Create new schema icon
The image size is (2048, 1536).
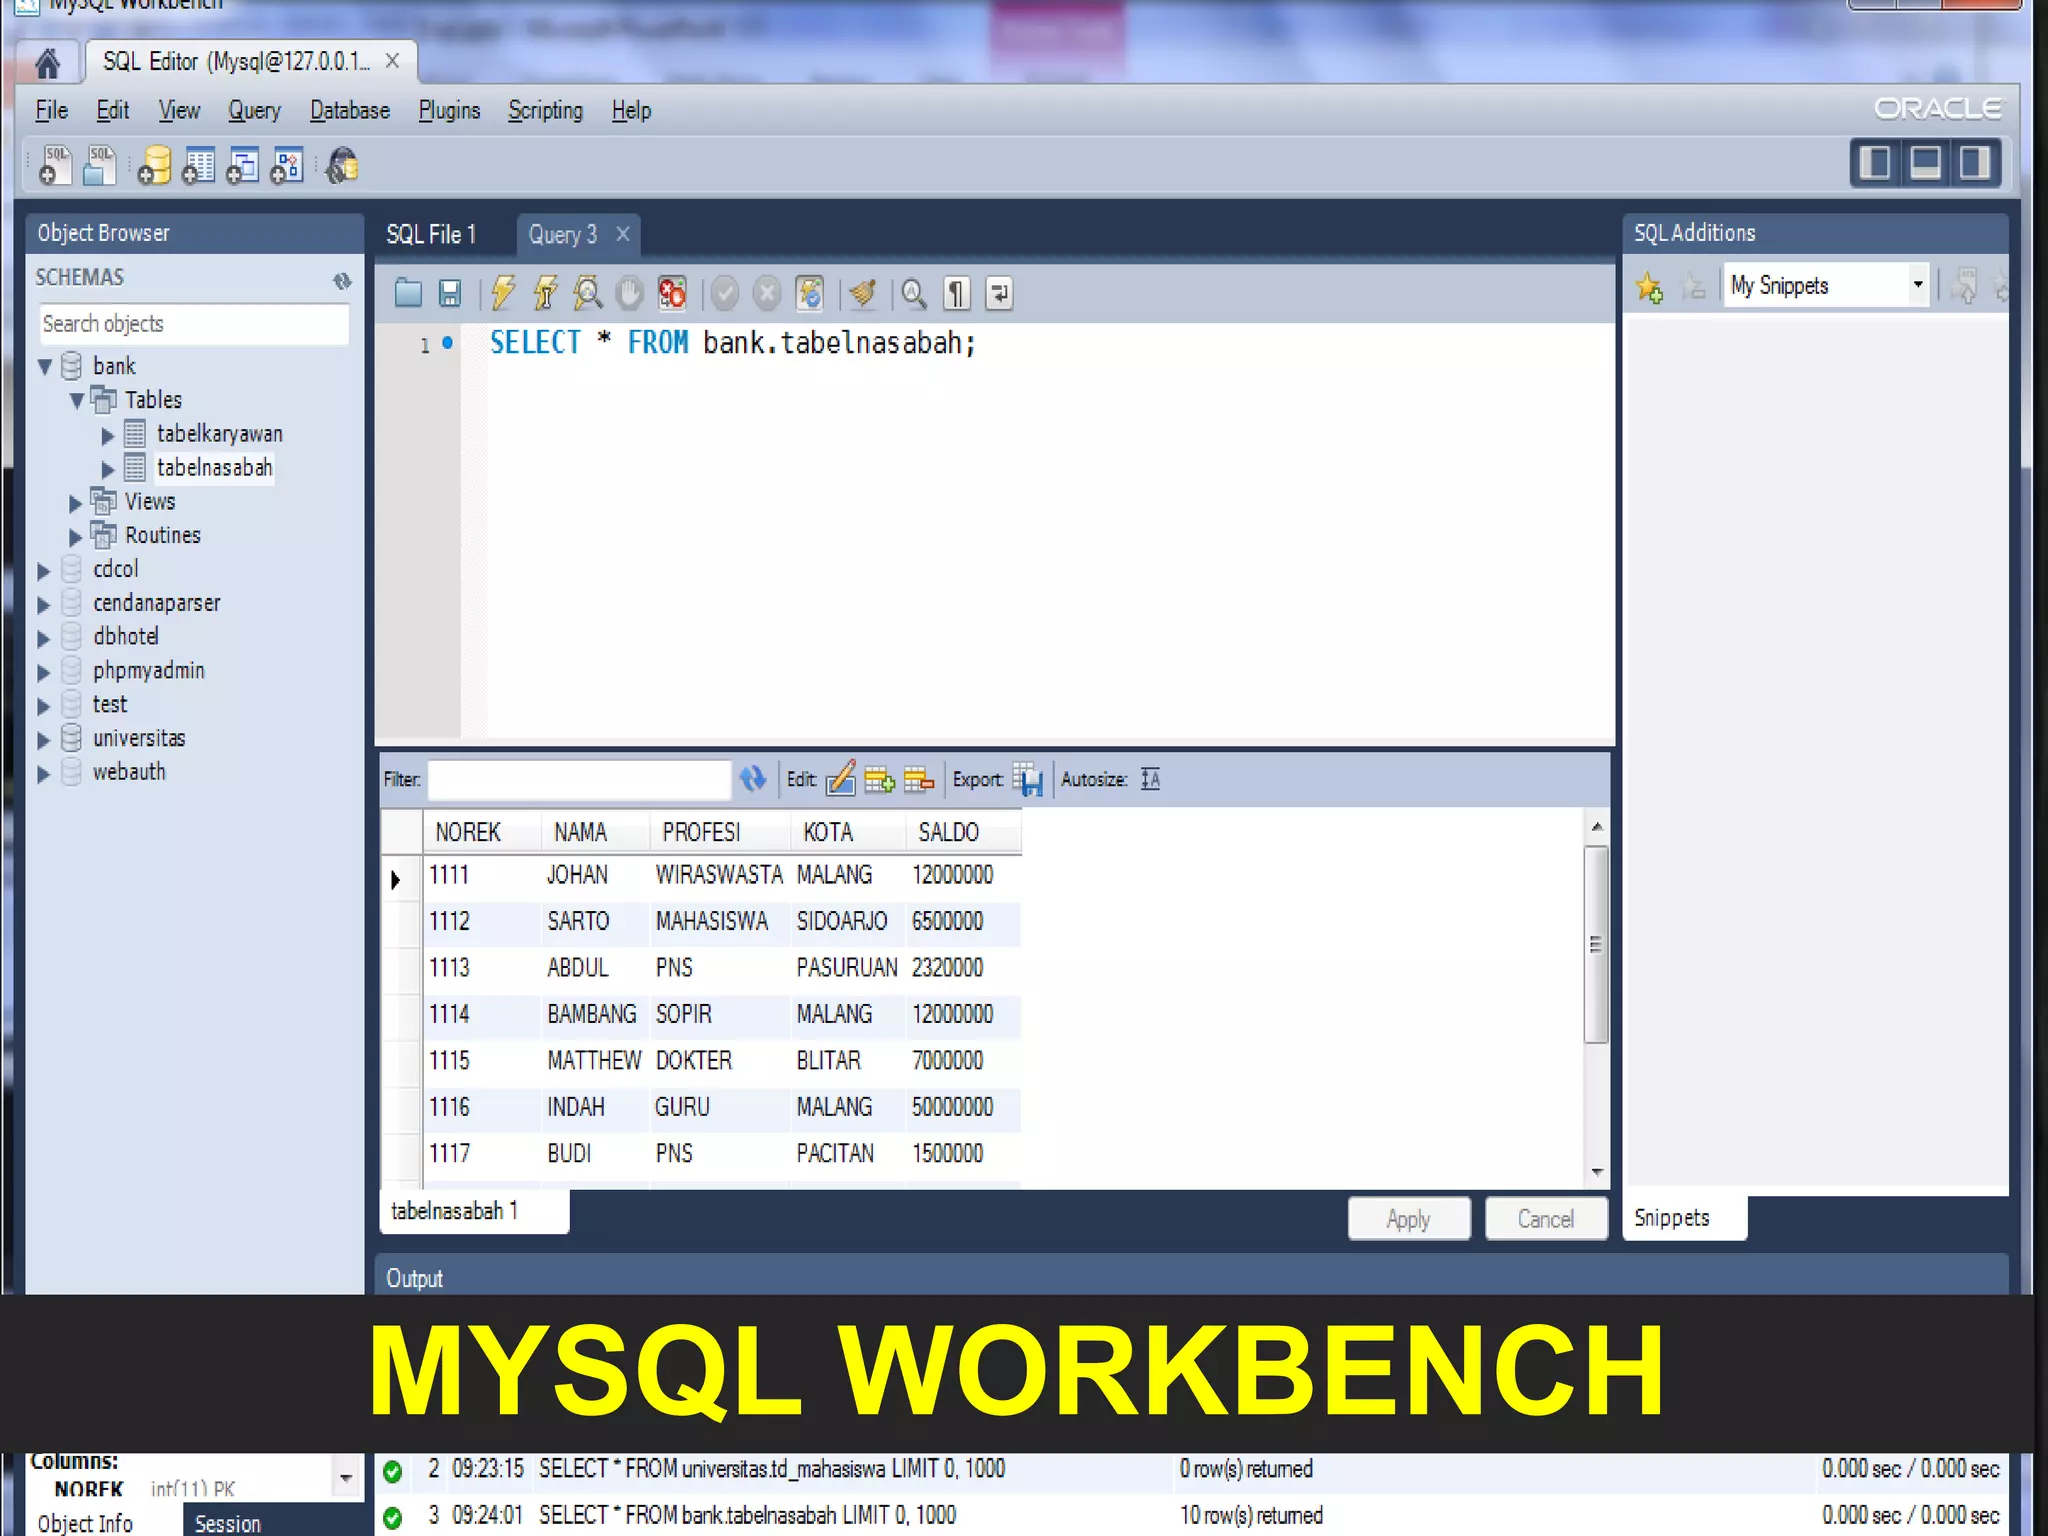154,166
